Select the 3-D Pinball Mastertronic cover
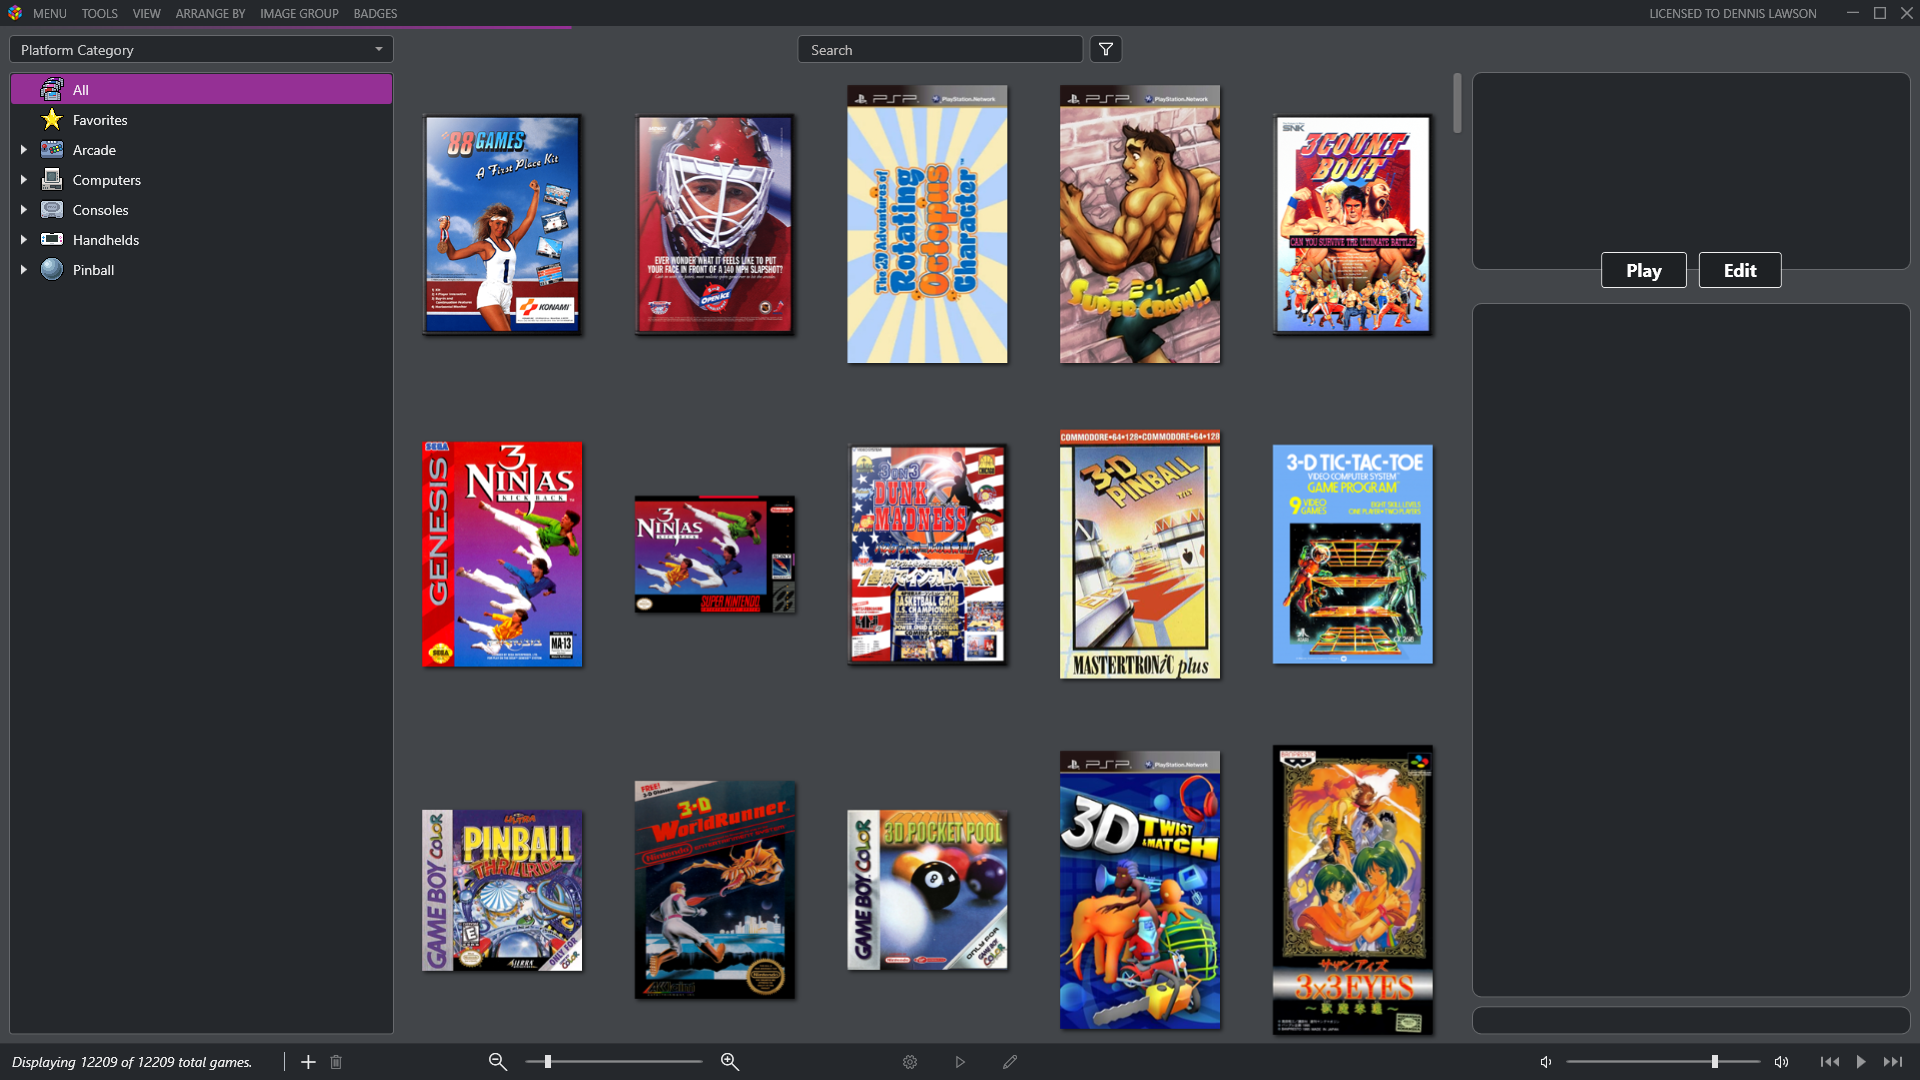This screenshot has width=1920, height=1080. point(1140,554)
